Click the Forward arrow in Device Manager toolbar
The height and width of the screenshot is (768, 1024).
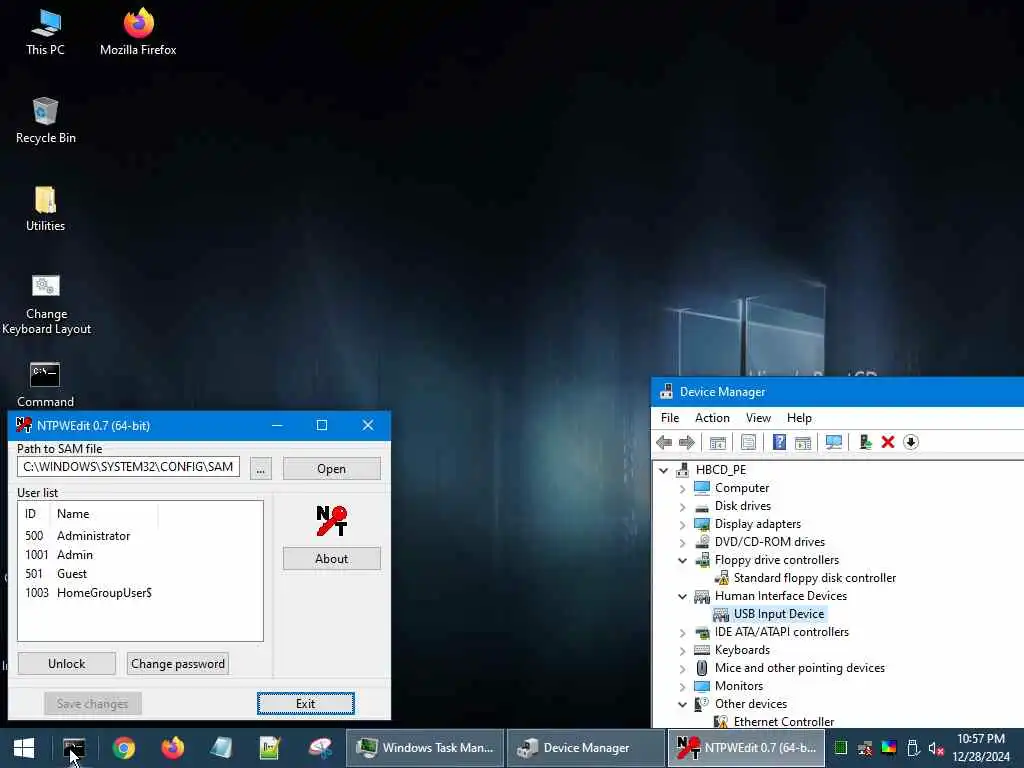[x=686, y=442]
